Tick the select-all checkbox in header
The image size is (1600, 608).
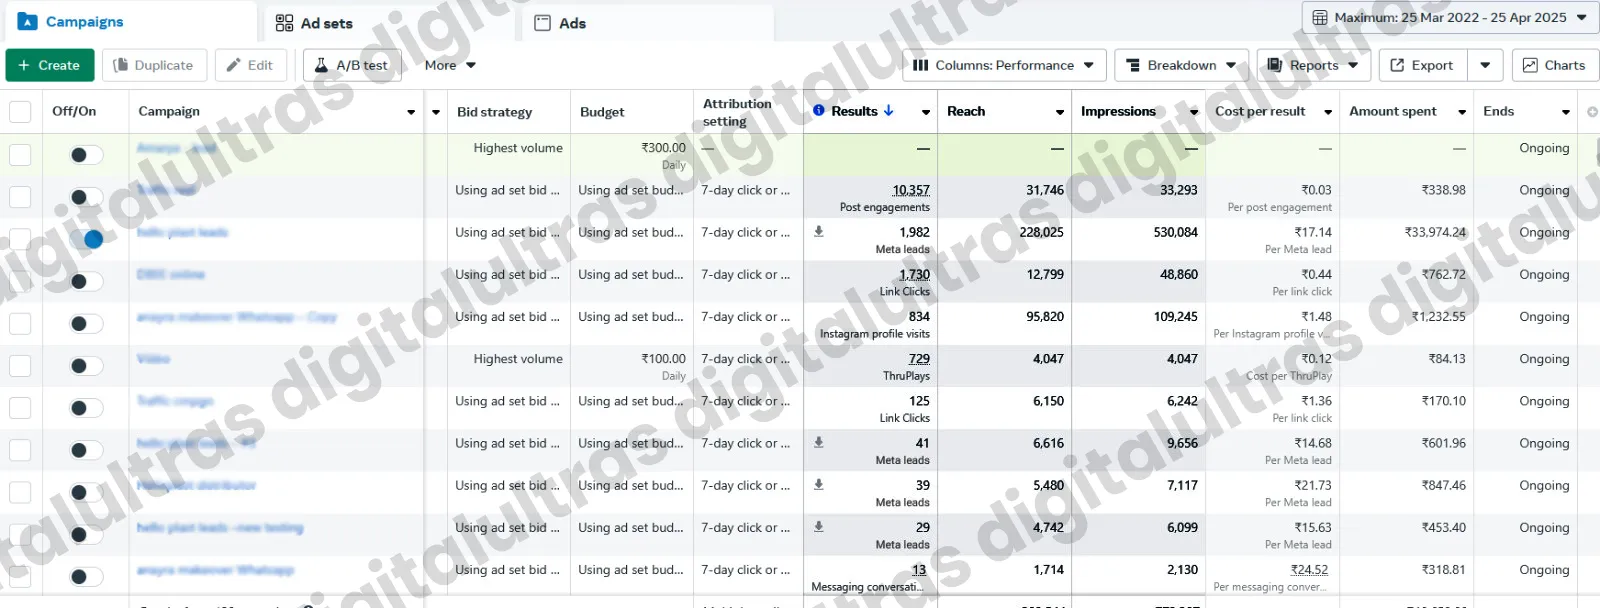[20, 112]
